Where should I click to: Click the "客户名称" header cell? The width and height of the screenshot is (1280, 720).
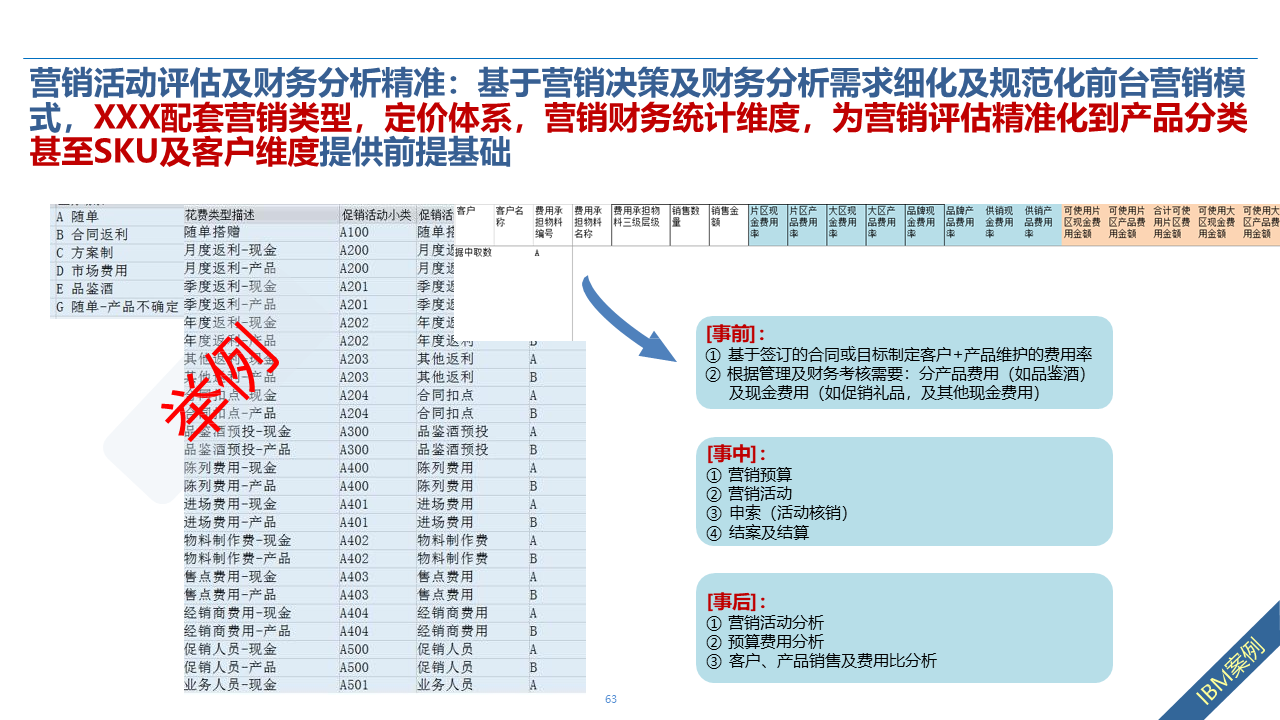513,224
